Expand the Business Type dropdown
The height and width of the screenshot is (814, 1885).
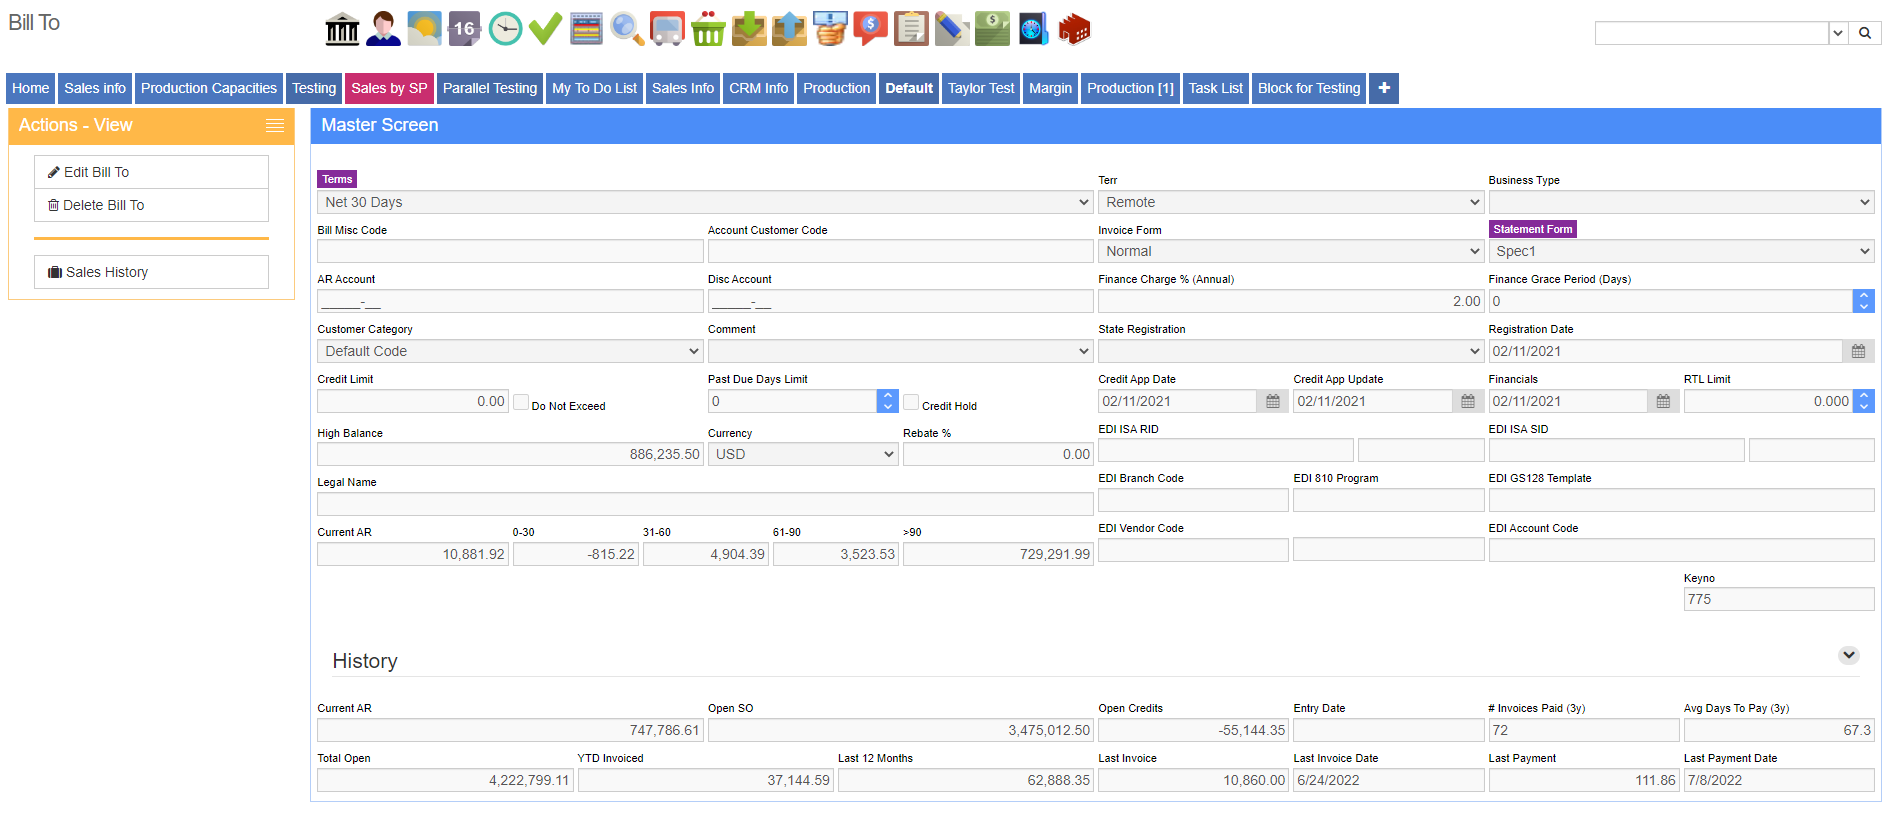pos(1681,202)
